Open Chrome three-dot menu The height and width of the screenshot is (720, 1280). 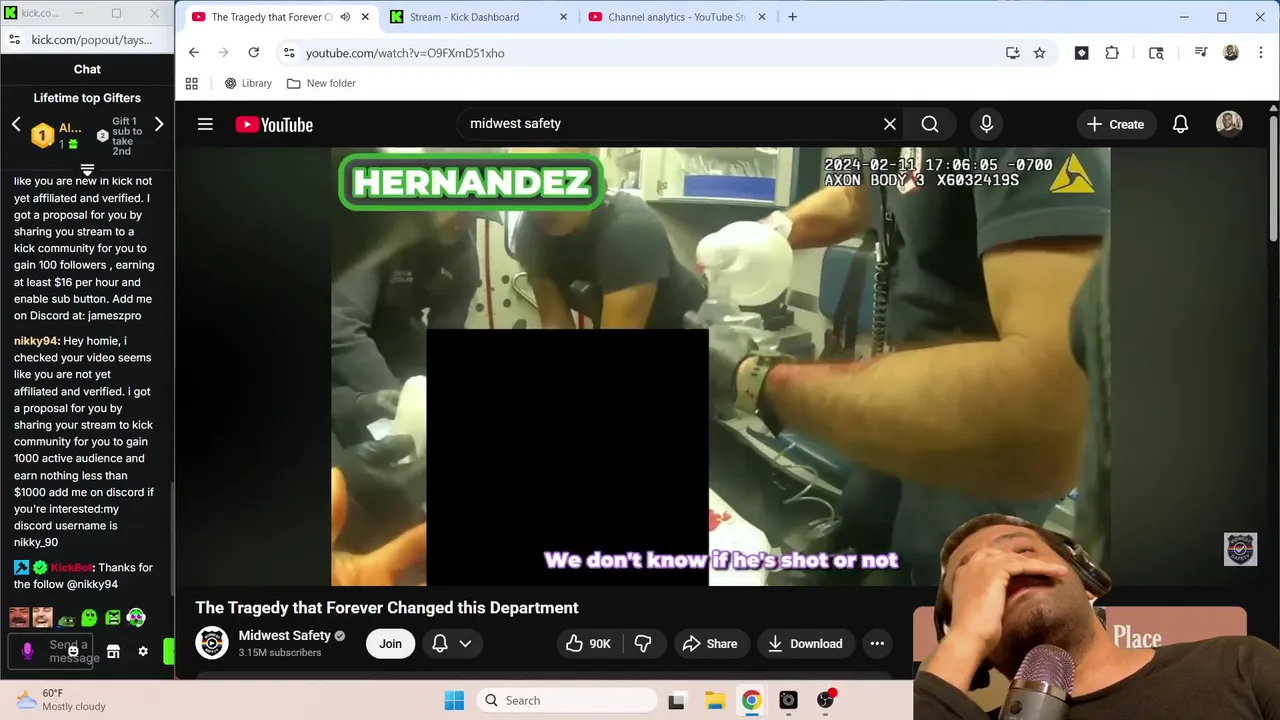tap(1261, 53)
